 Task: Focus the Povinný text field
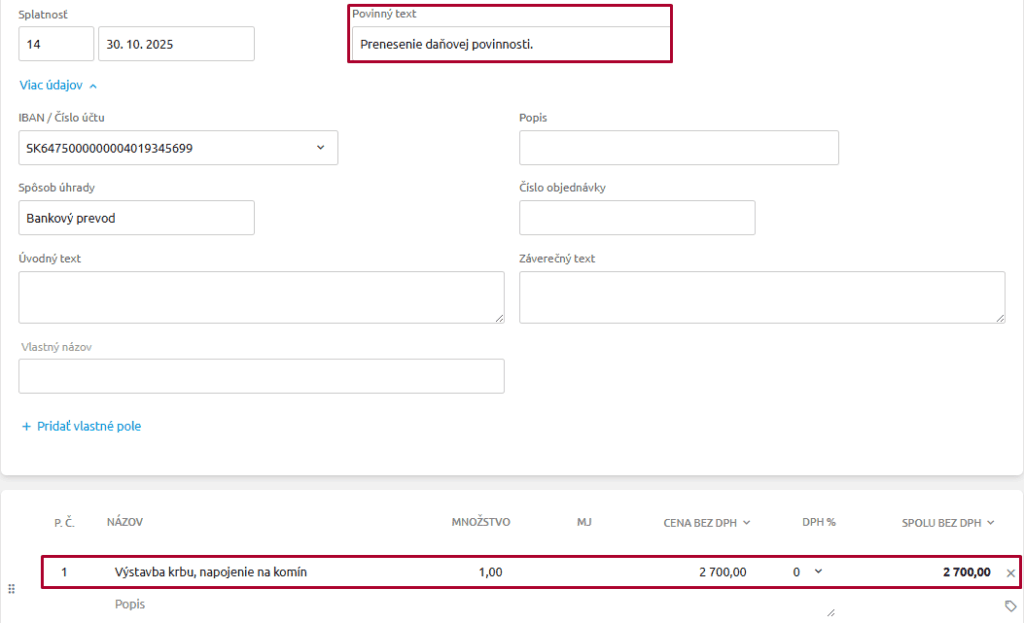[510, 44]
